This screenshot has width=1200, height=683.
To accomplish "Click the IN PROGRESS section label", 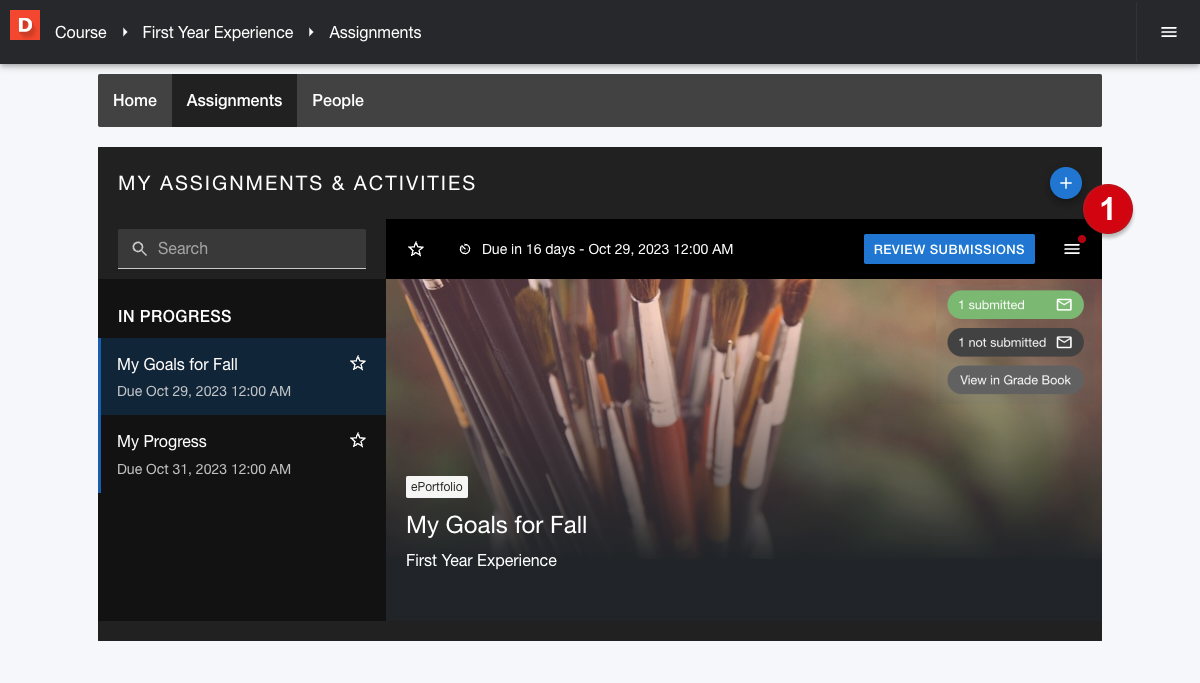I will [x=175, y=316].
